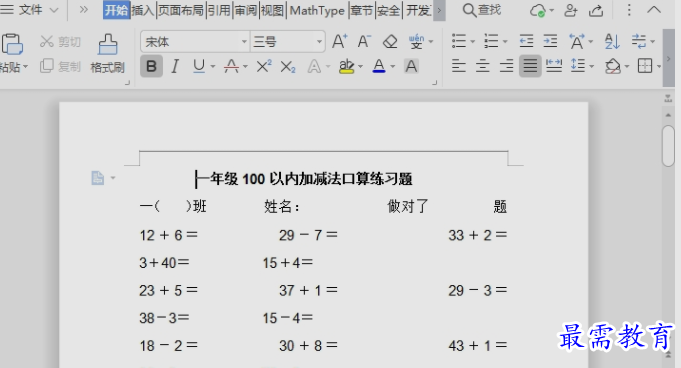Open underline style dropdown arrow

[x=213, y=66]
